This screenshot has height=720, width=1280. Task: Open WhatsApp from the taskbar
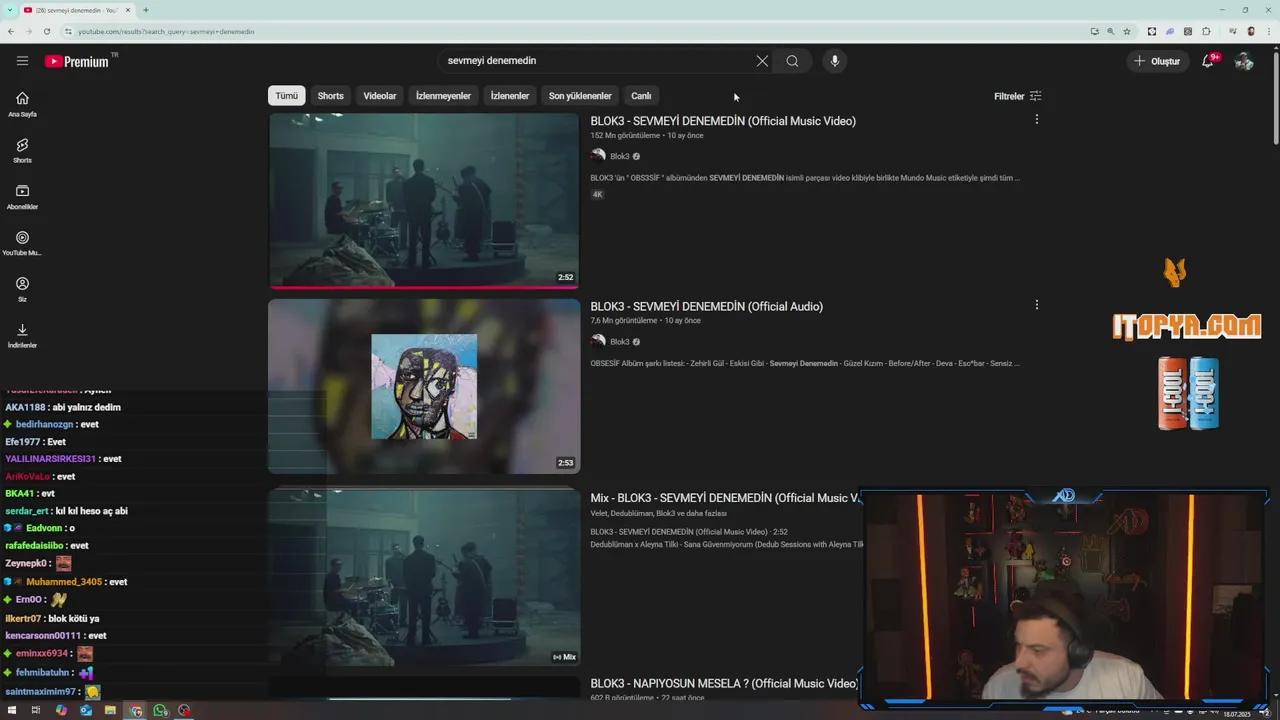coord(160,710)
